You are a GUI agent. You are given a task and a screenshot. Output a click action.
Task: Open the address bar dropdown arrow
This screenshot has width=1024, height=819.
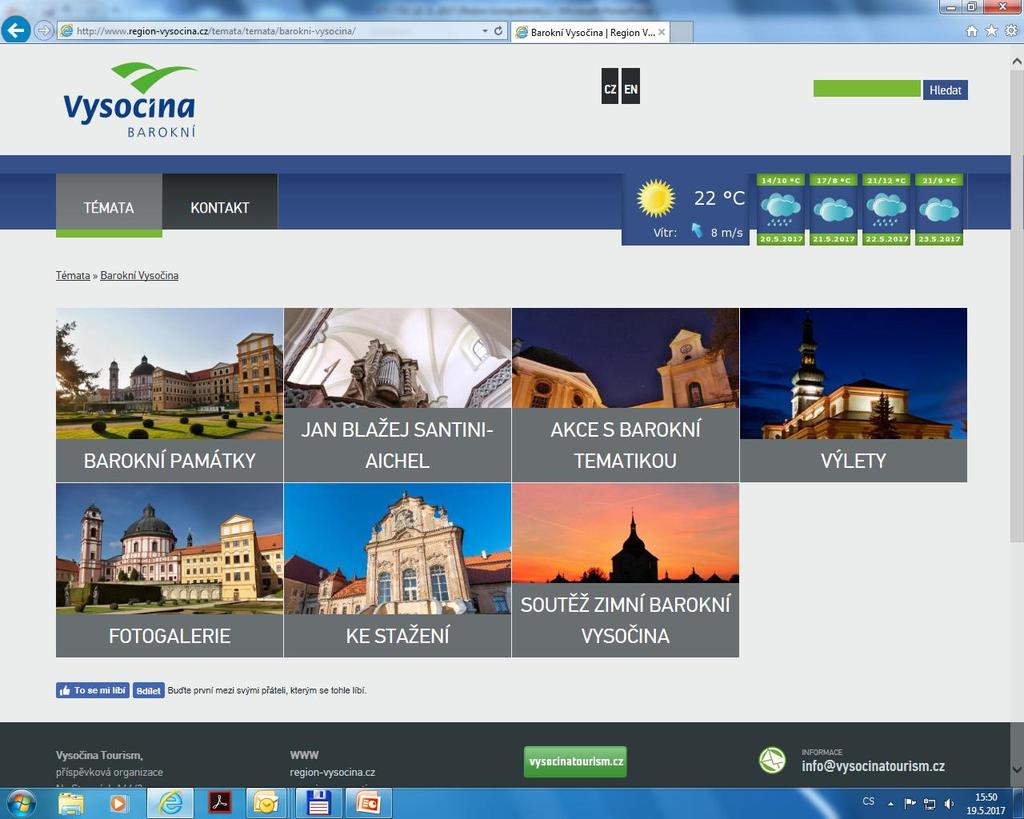click(x=485, y=31)
